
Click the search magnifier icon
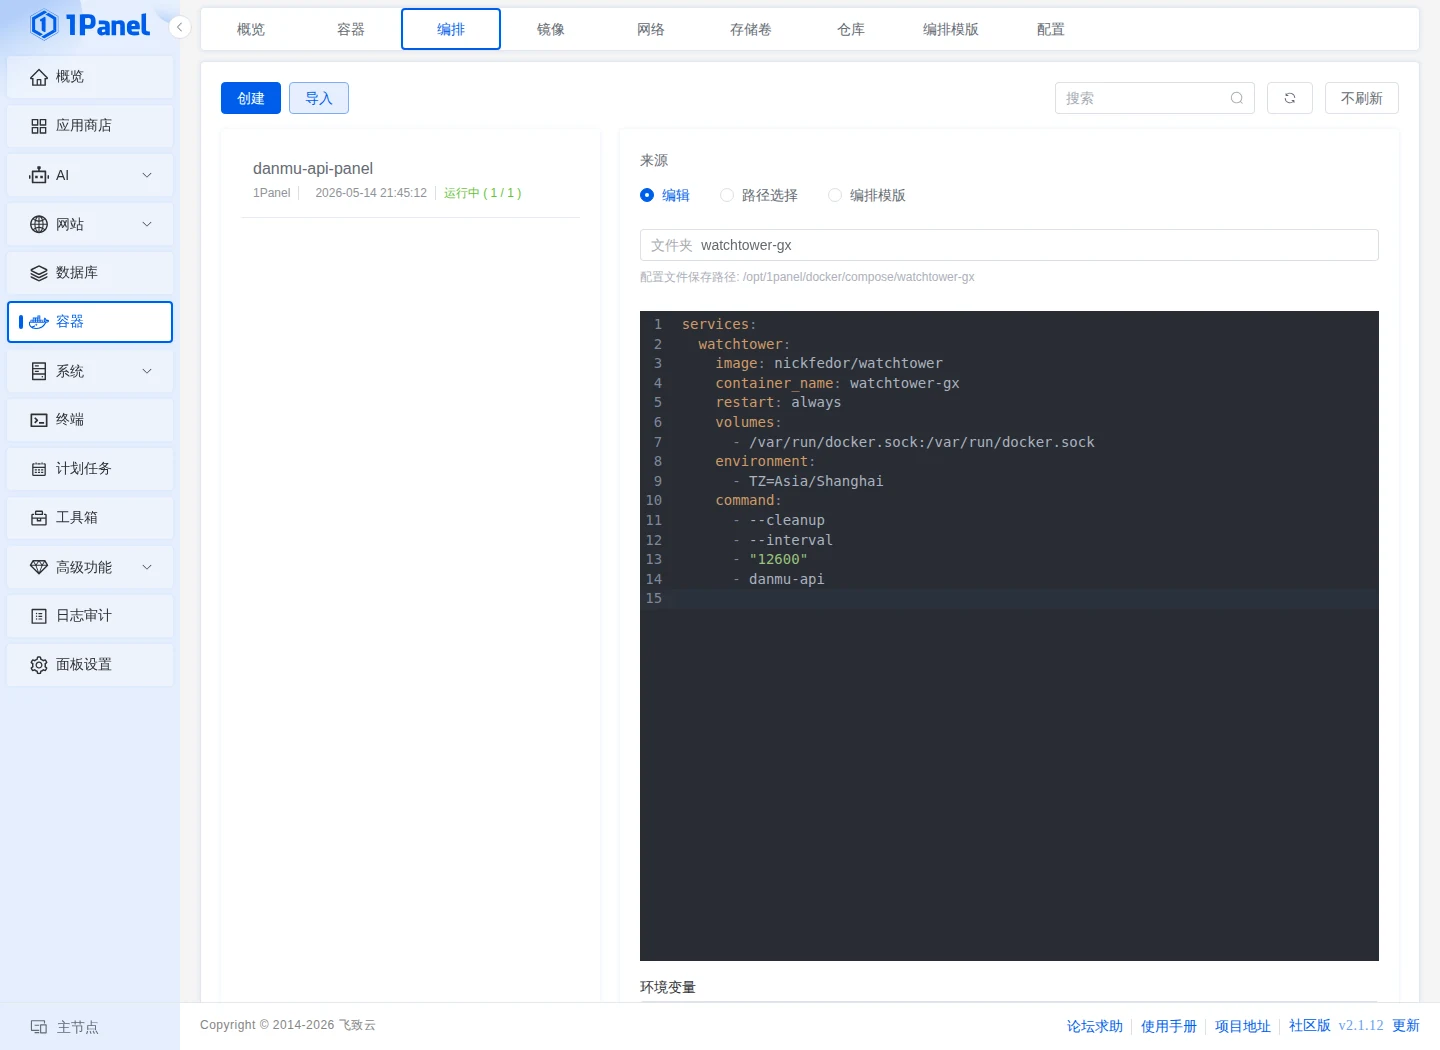point(1237,98)
